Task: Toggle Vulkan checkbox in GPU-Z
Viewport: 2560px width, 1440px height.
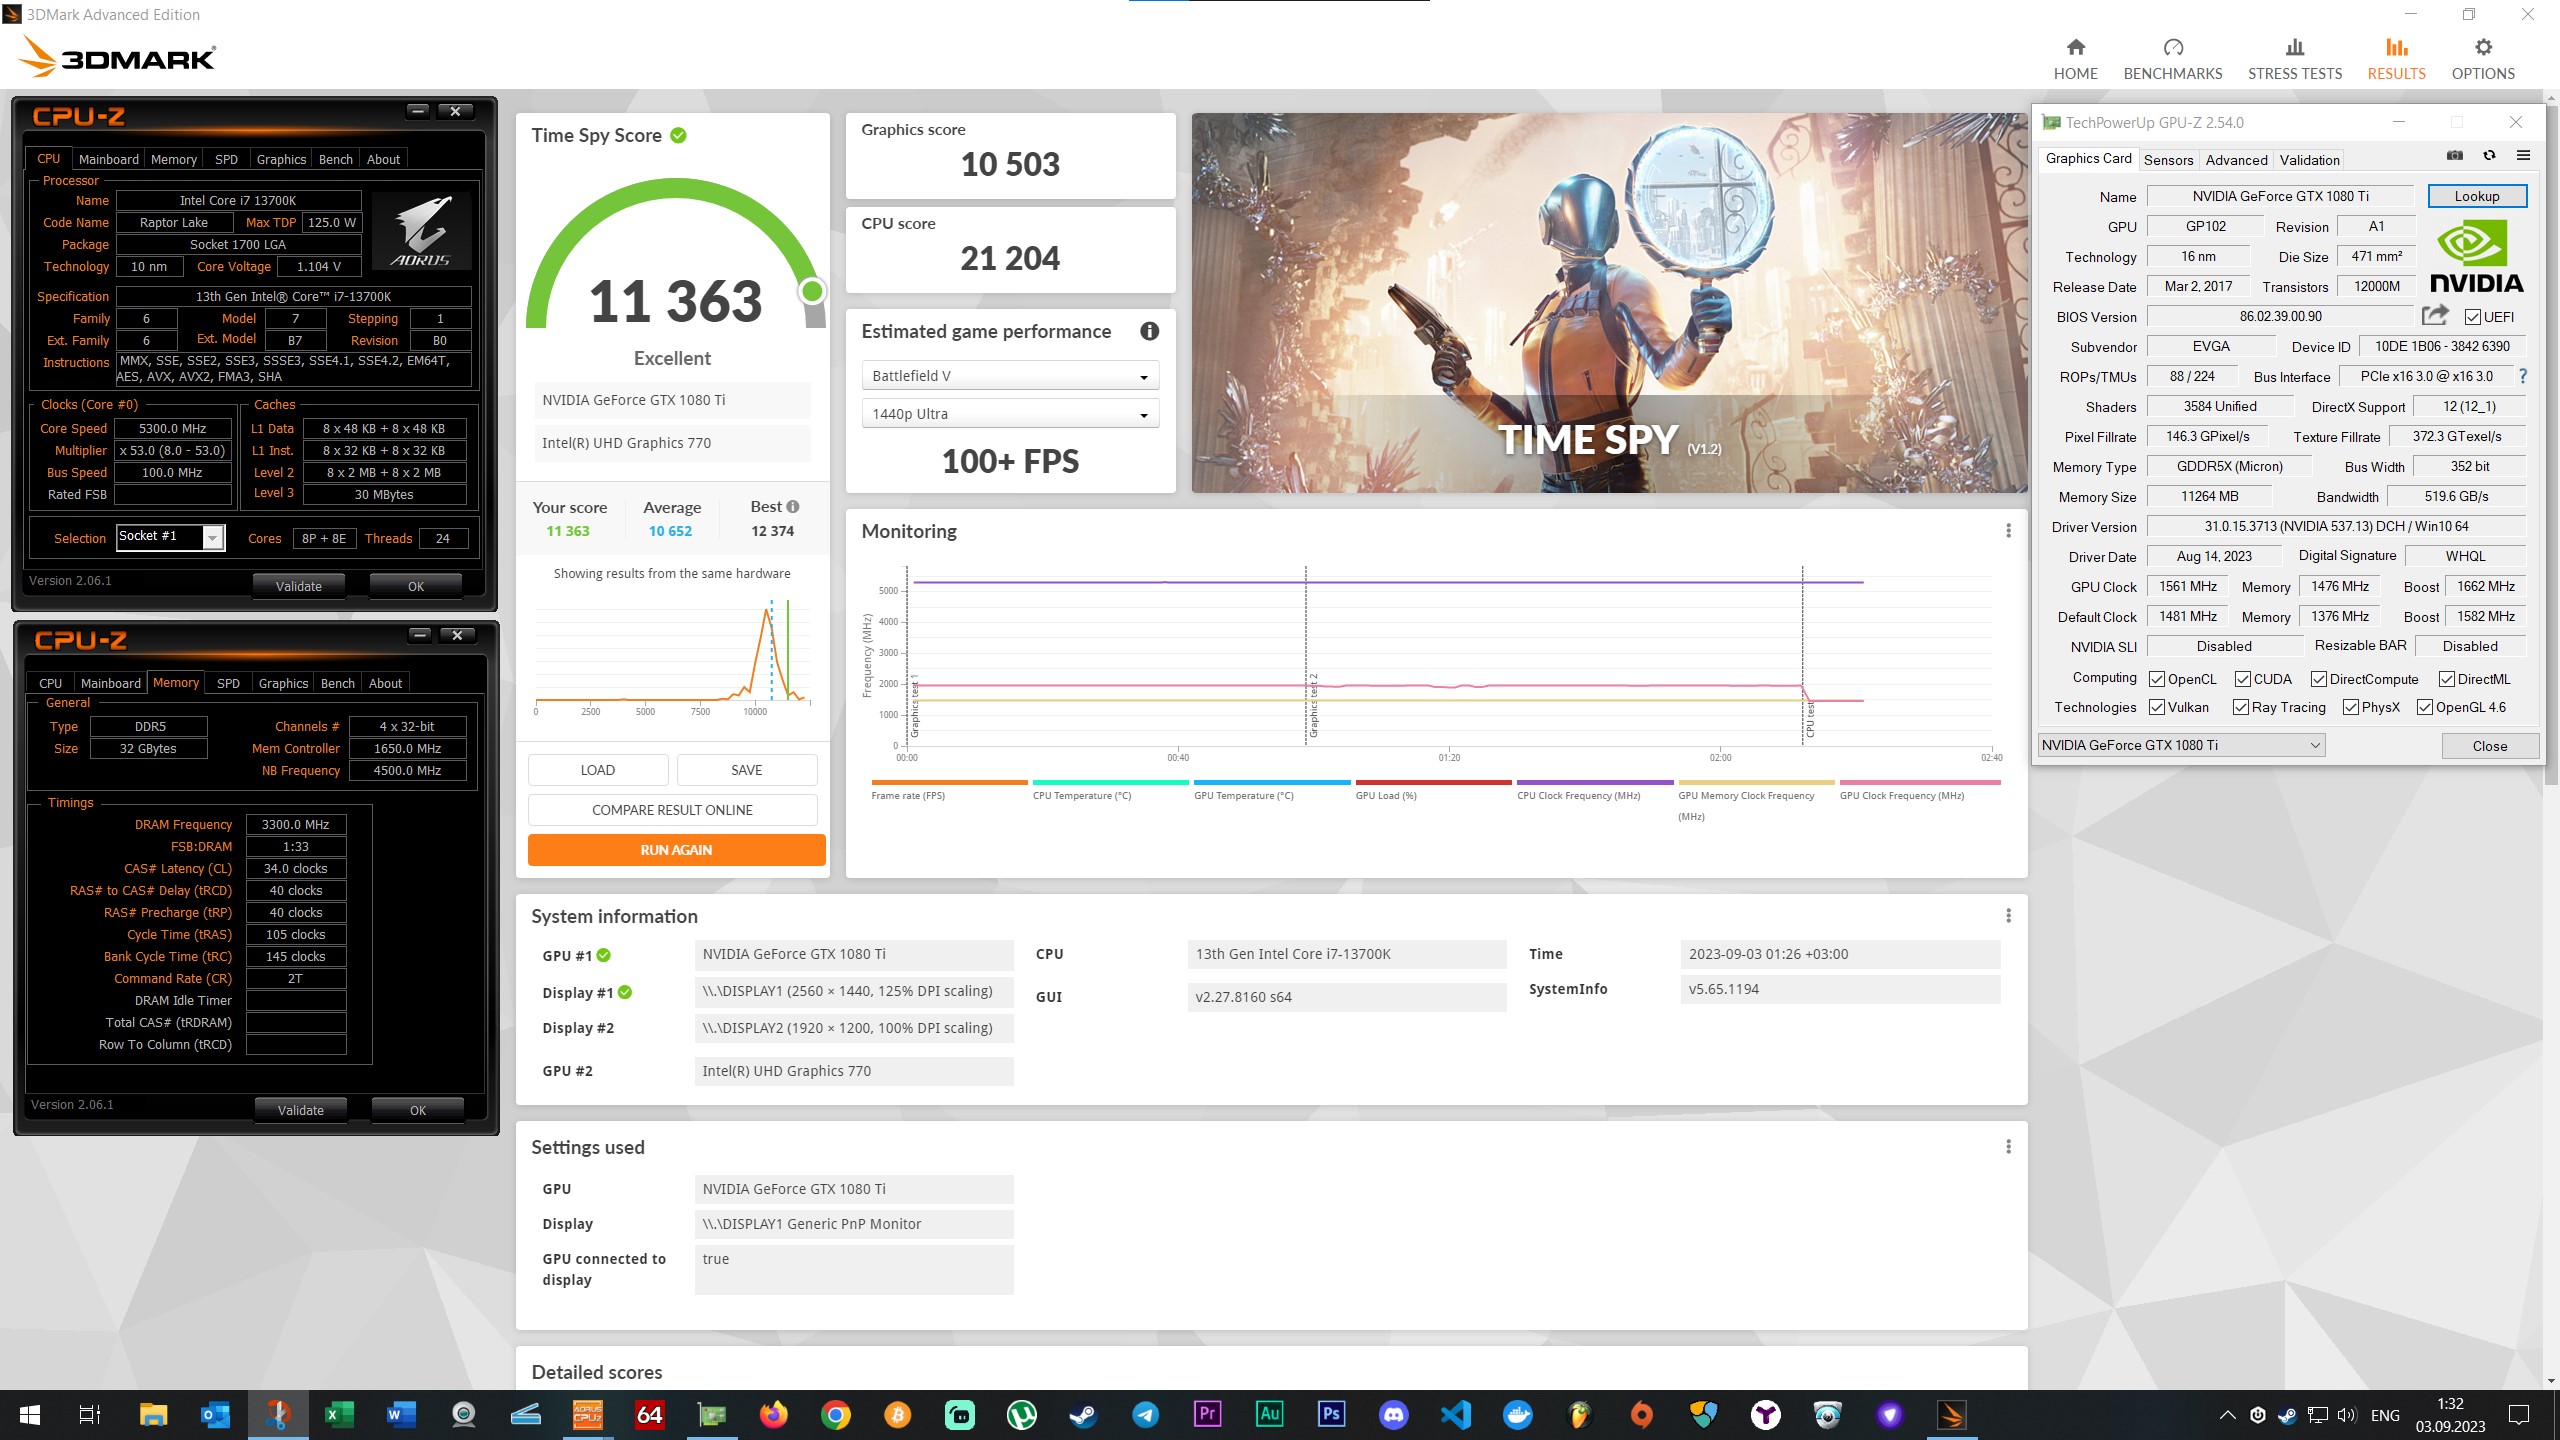Action: click(x=2157, y=707)
